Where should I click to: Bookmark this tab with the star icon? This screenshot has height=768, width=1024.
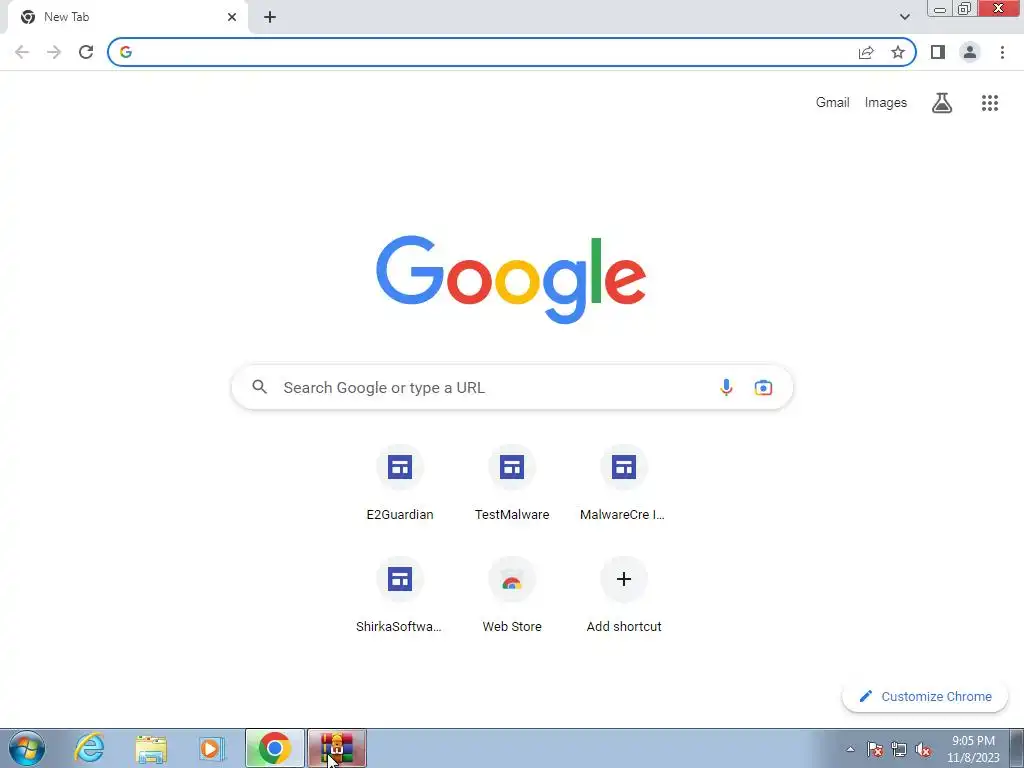898,52
